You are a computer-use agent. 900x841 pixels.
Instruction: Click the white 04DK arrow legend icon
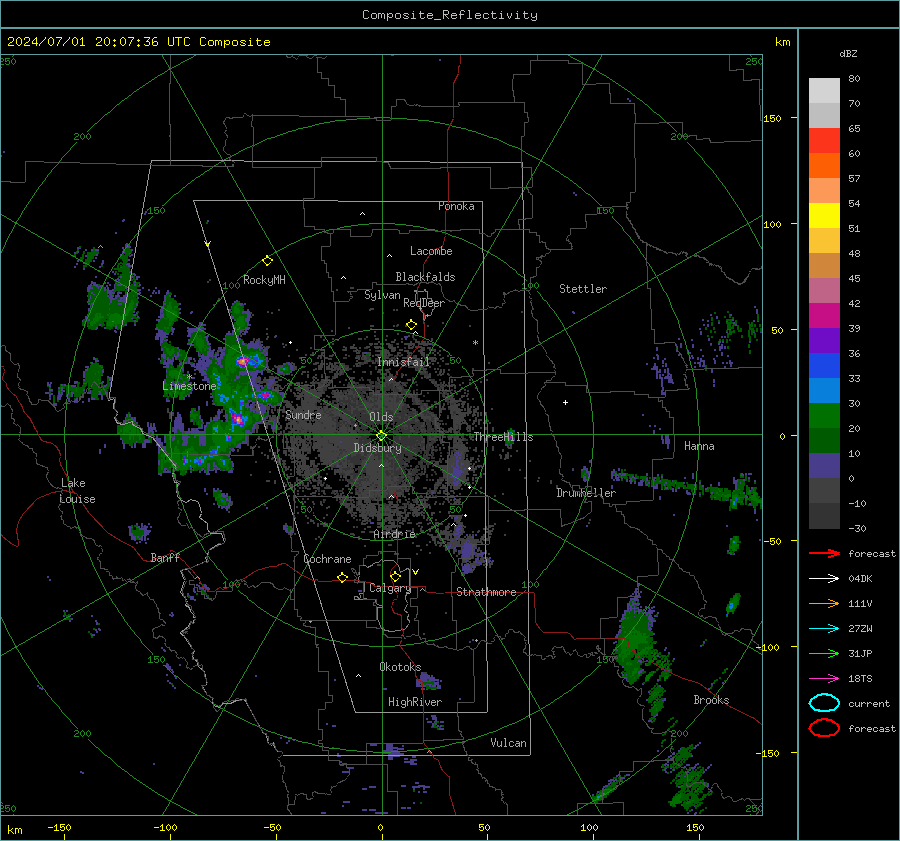(824, 579)
